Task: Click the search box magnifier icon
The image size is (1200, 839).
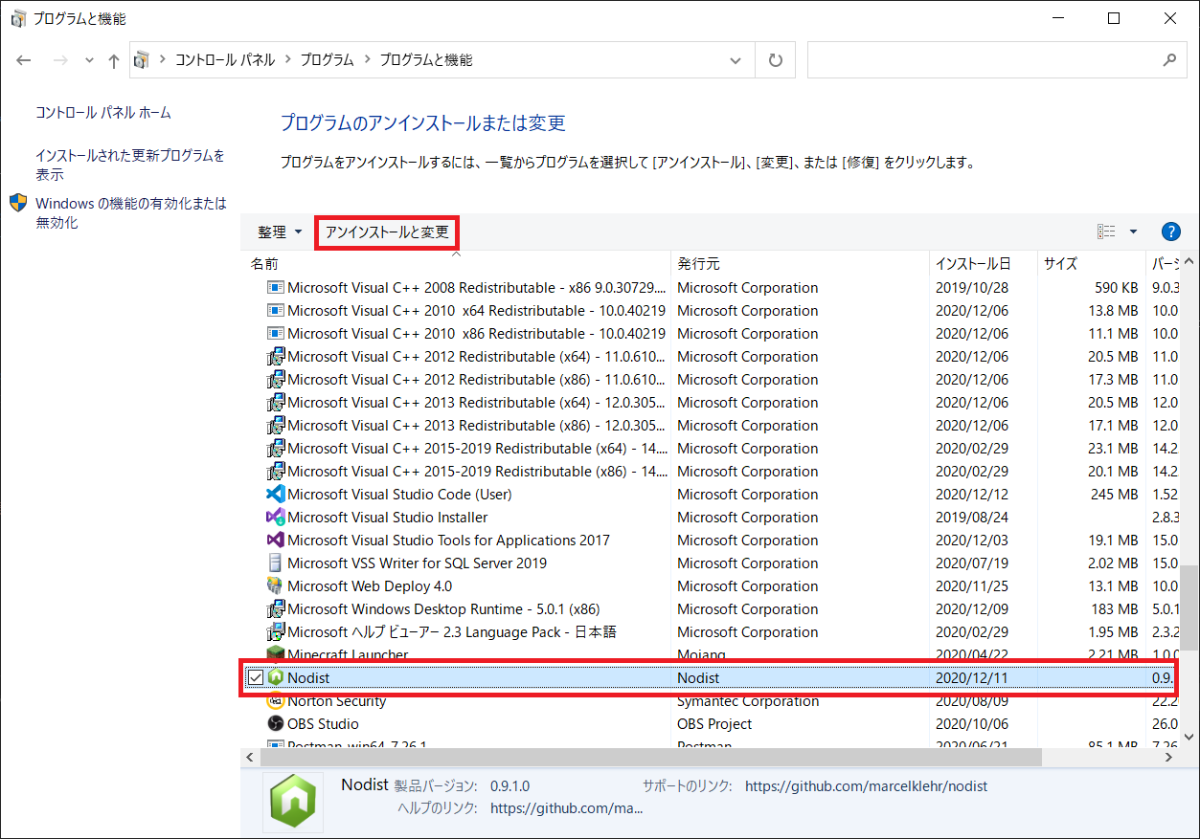Action: [x=1169, y=60]
